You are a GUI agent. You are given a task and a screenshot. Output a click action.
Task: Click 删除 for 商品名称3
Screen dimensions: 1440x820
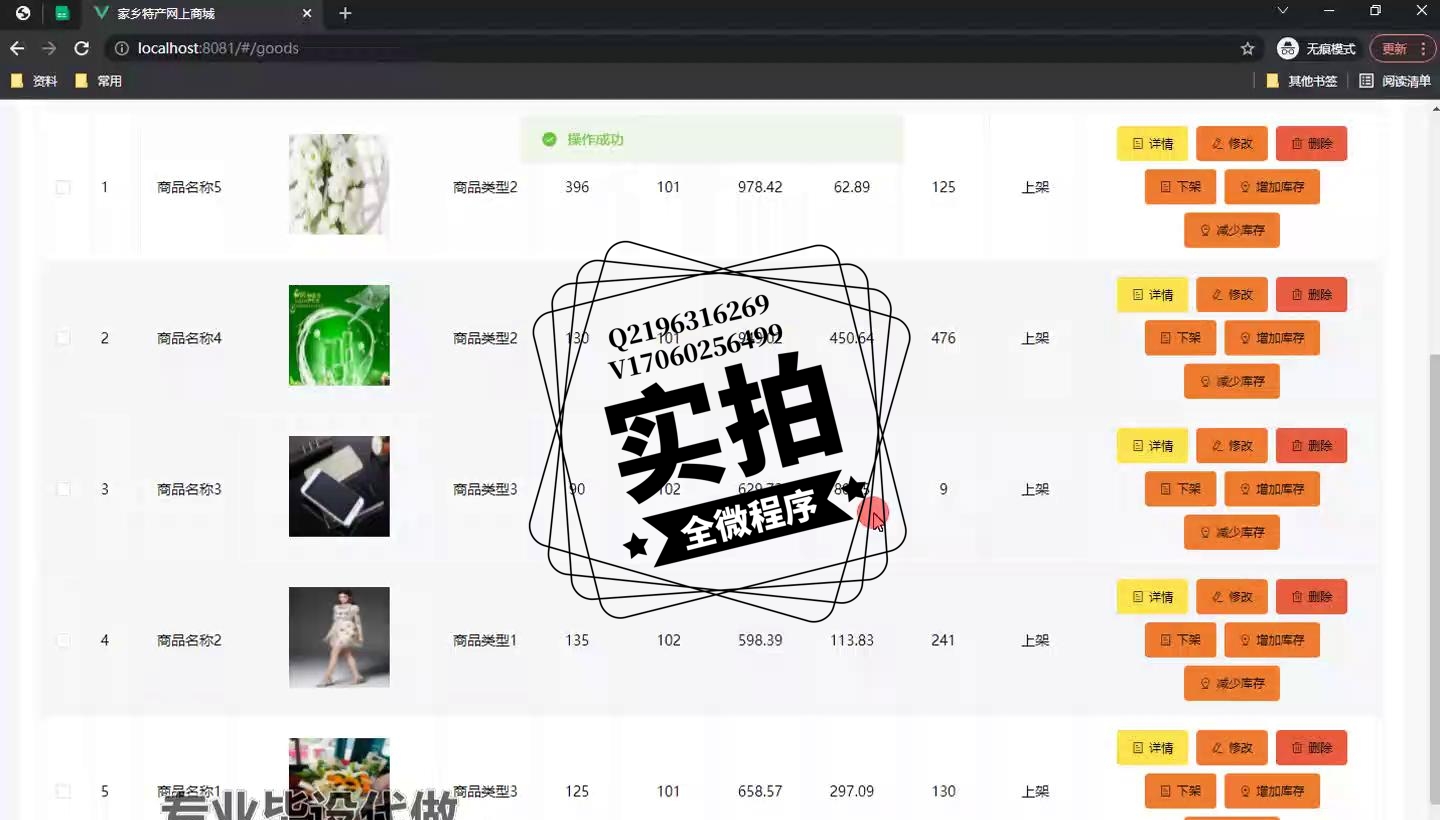(1312, 445)
